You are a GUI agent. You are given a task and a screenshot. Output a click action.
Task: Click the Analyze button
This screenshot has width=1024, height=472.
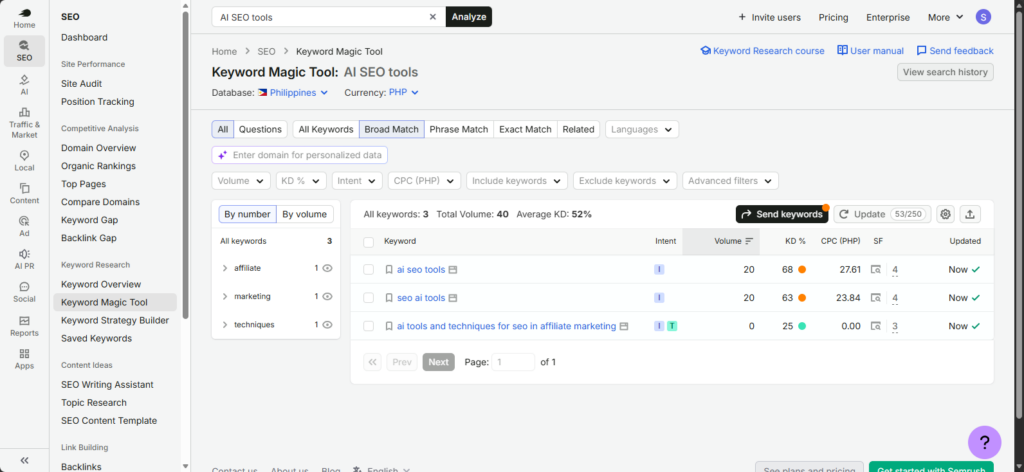(x=469, y=17)
